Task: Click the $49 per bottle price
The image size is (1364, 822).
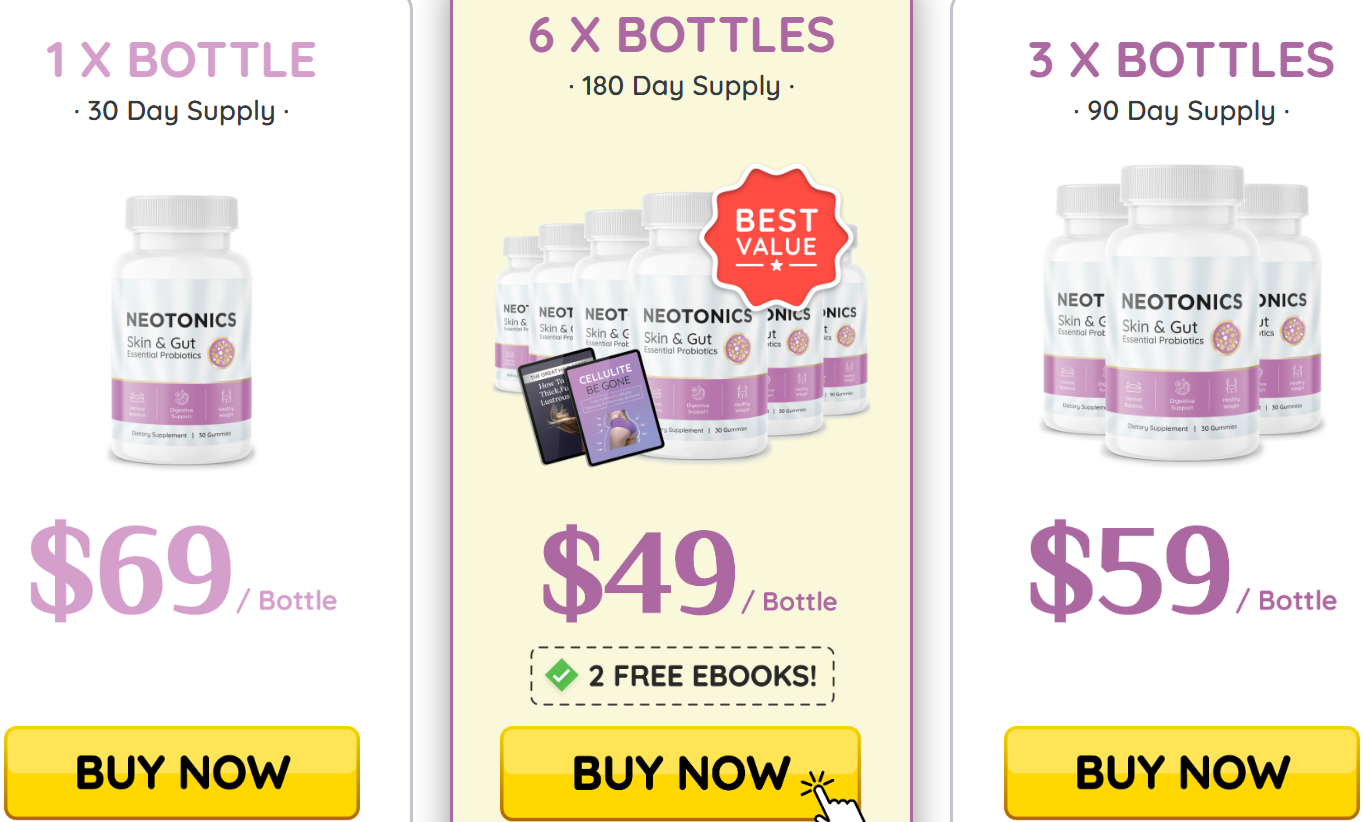Action: pos(689,572)
